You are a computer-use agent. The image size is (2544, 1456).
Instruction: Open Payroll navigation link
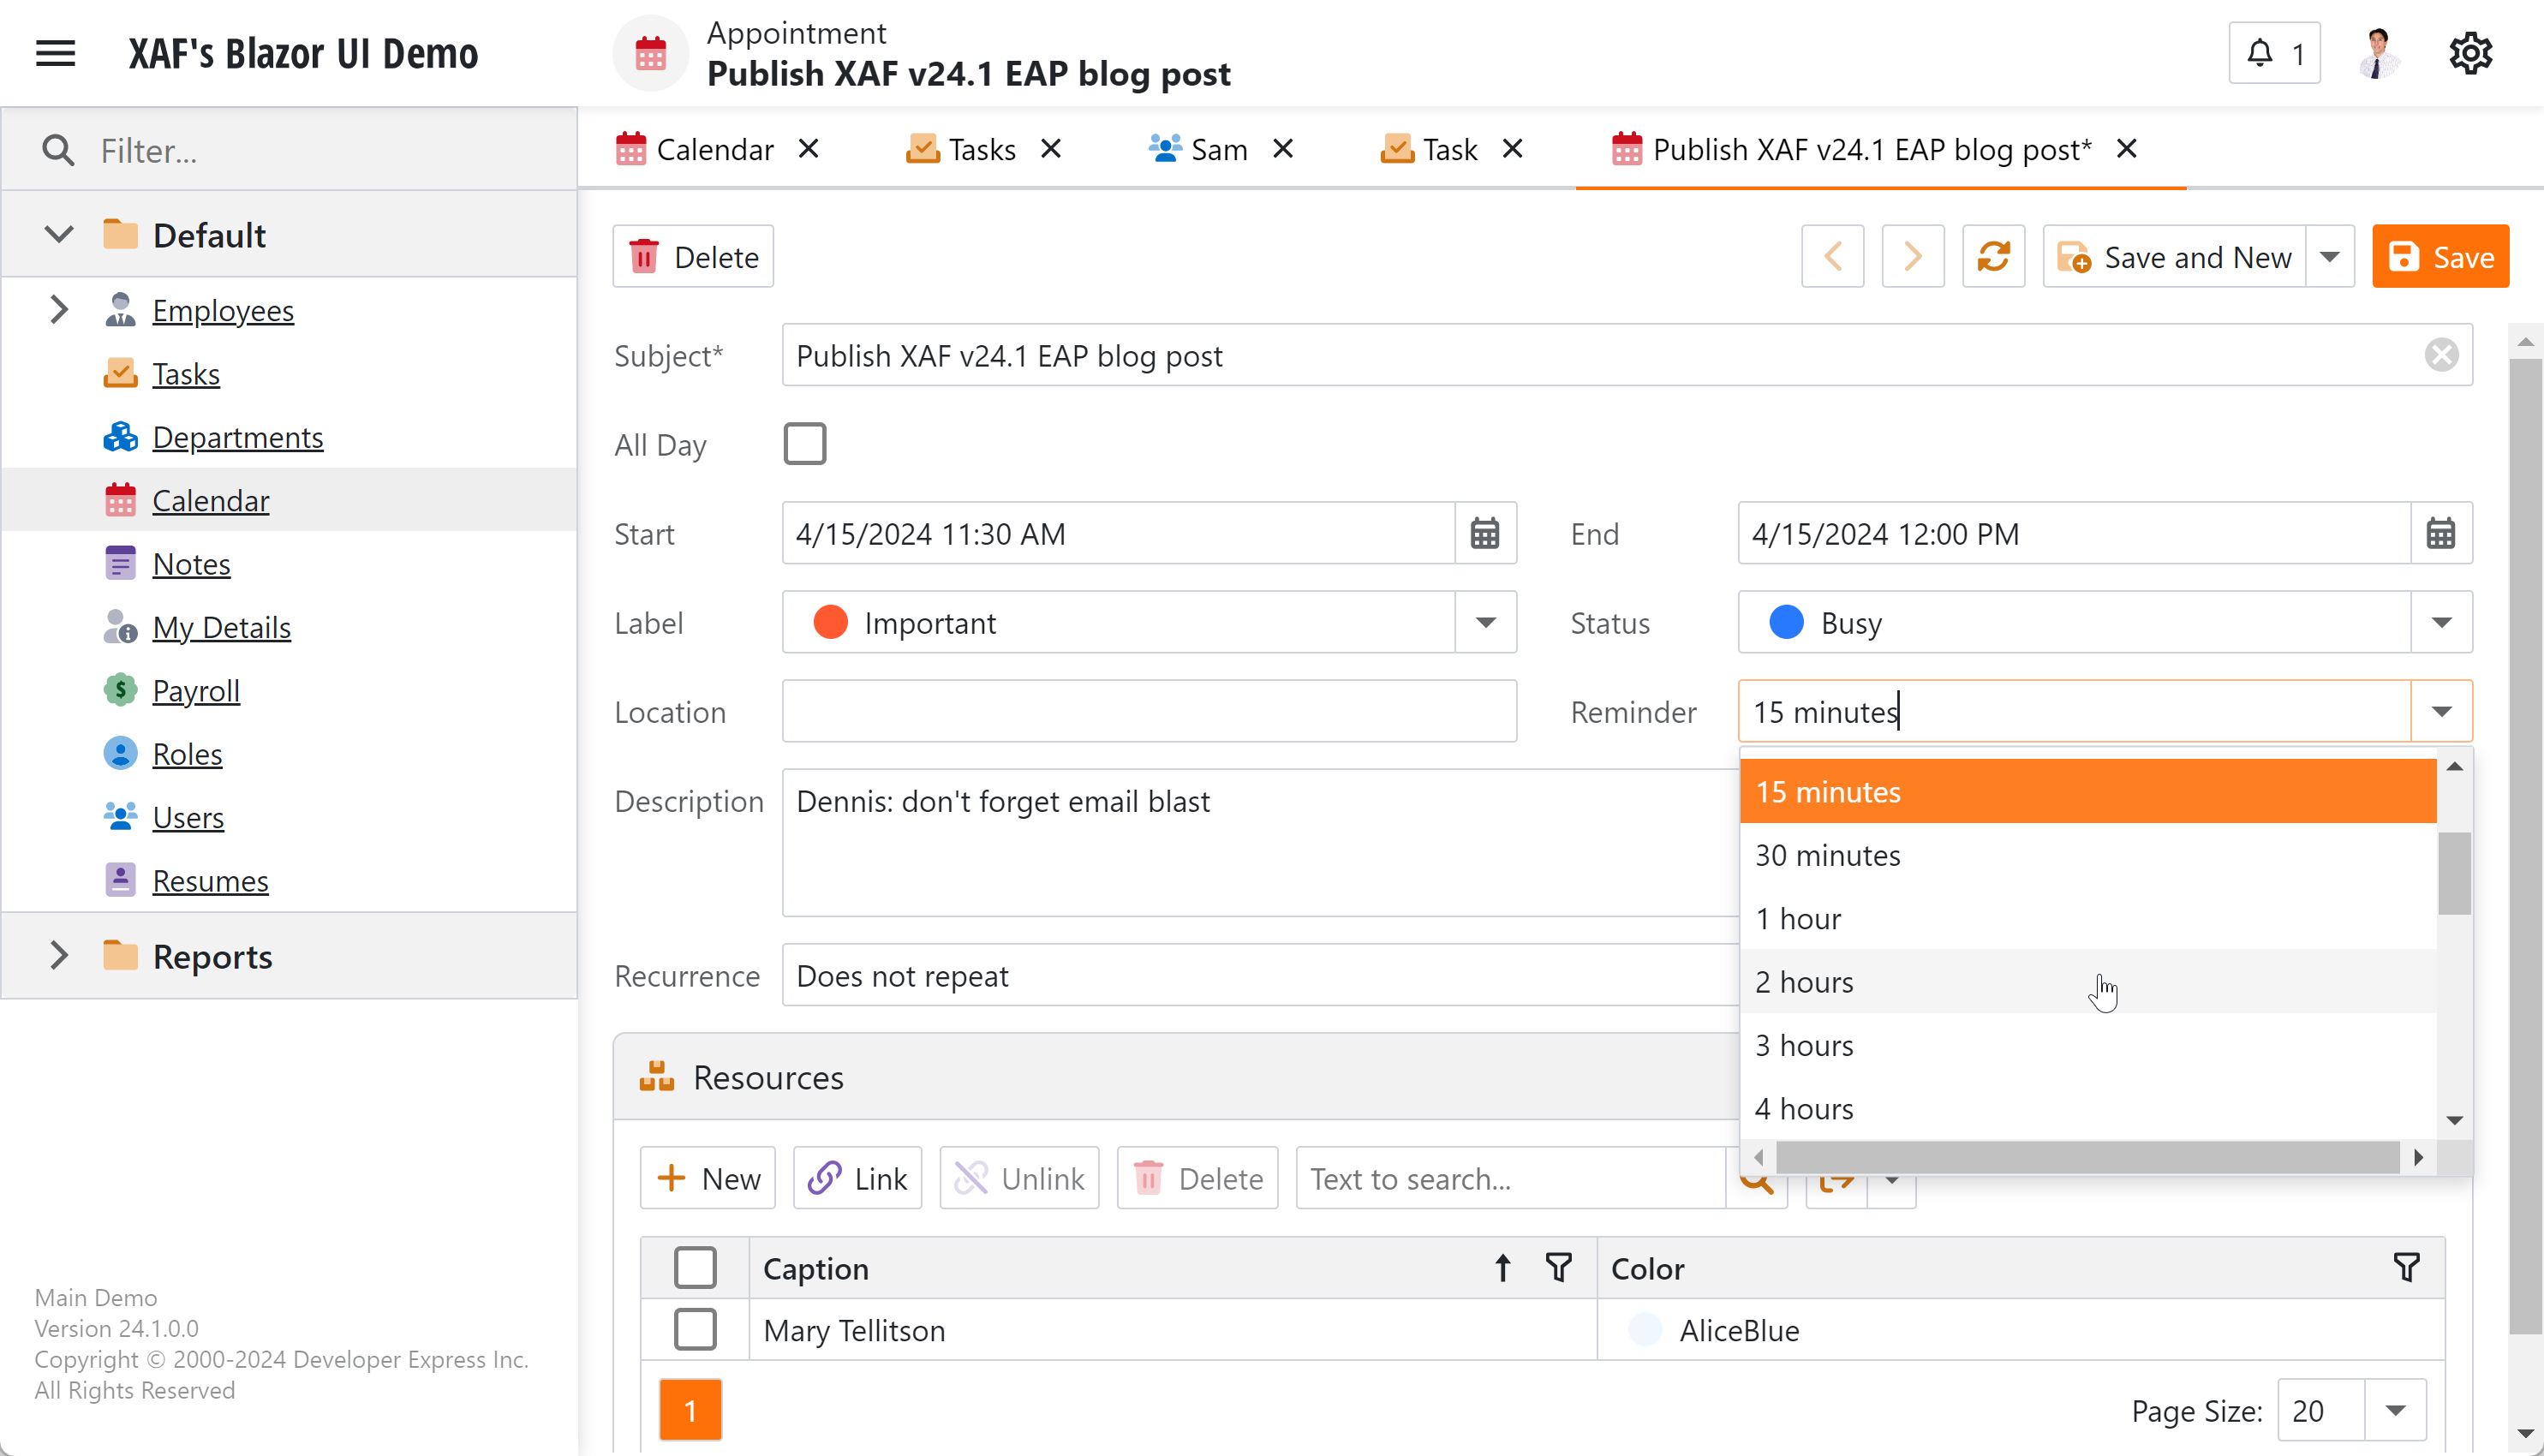[x=196, y=691]
